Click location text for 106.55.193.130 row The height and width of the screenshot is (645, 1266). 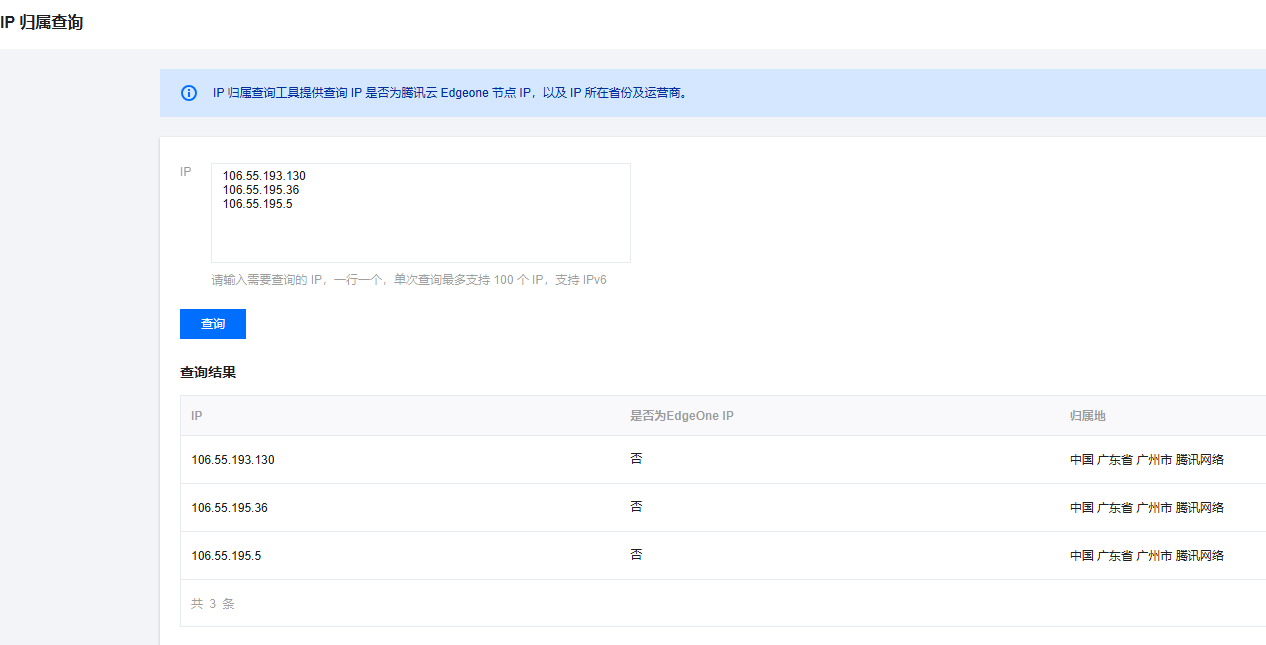coord(1147,460)
